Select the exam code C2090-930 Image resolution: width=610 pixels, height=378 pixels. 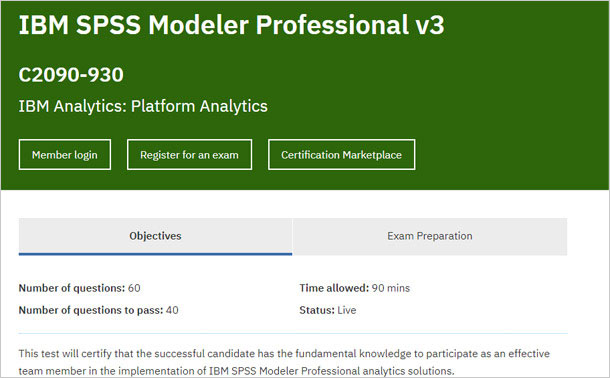pos(71,75)
